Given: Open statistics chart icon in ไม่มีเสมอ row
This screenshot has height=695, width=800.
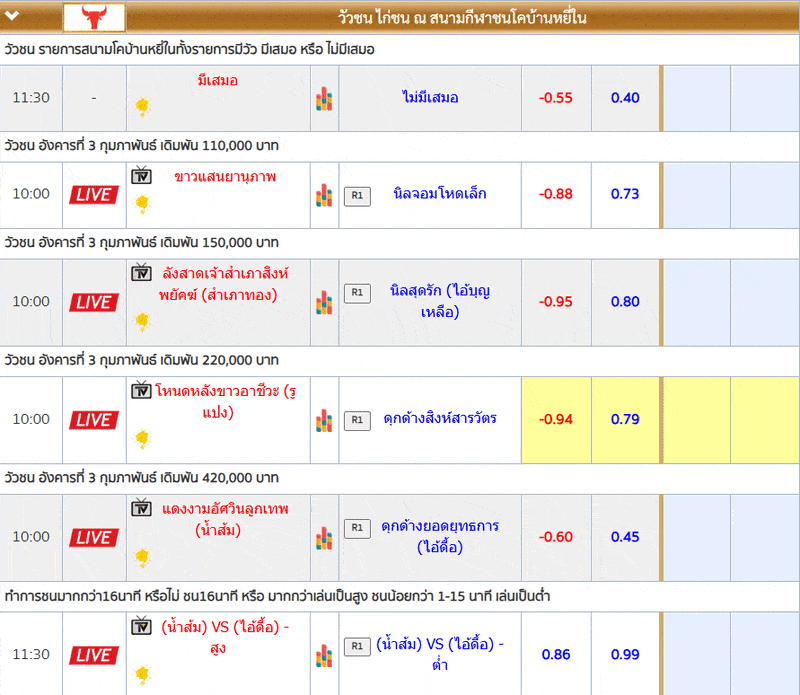Looking at the screenshot, I should pos(323,99).
